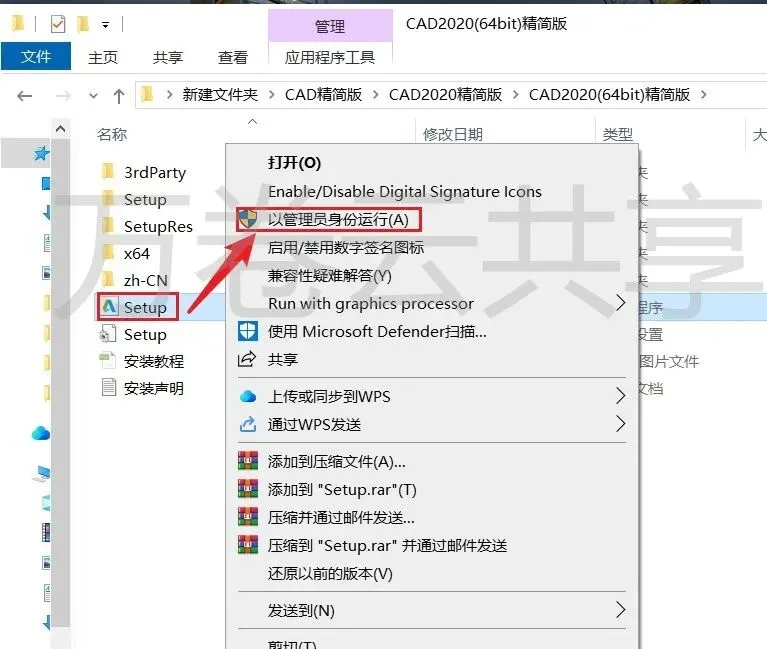This screenshot has width=767, height=649.
Task: Expand chevron after CAD2020精简版 breadcrumb
Action: 516,94
